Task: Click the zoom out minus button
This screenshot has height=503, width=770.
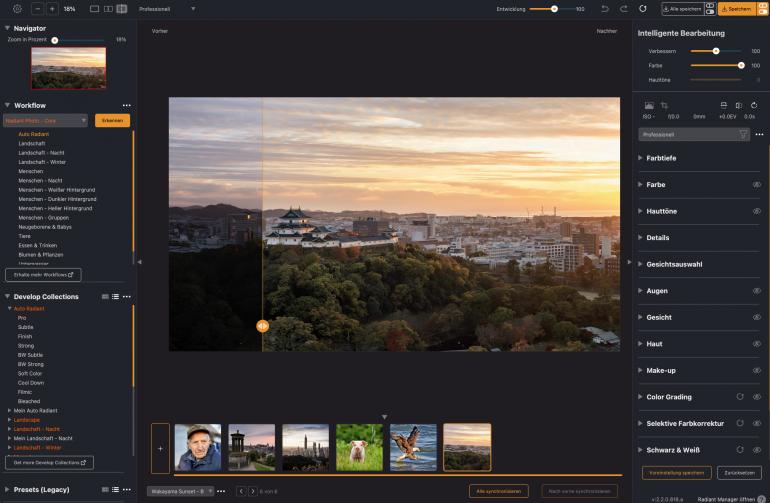Action: (38, 8)
